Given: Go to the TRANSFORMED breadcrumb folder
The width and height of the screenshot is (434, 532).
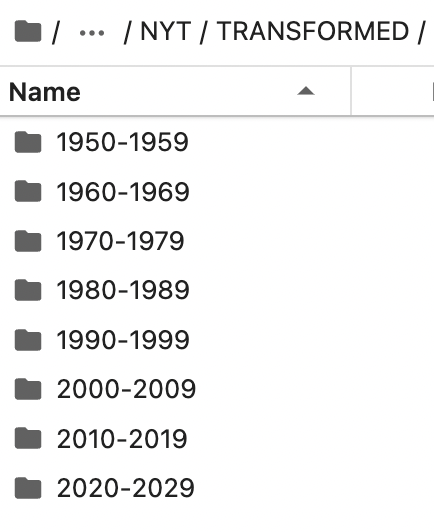Looking at the screenshot, I should point(313,31).
